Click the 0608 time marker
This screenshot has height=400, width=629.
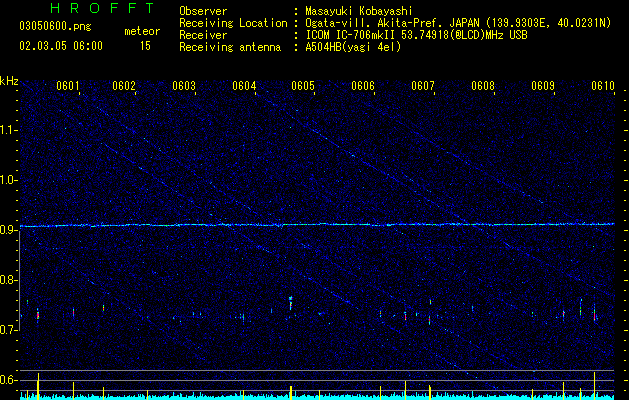pos(483,86)
